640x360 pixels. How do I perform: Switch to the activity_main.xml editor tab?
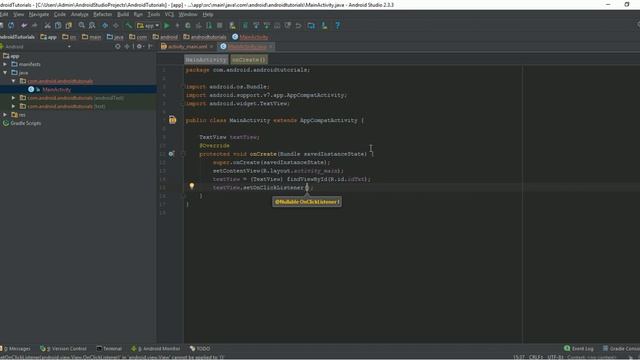tap(187, 47)
